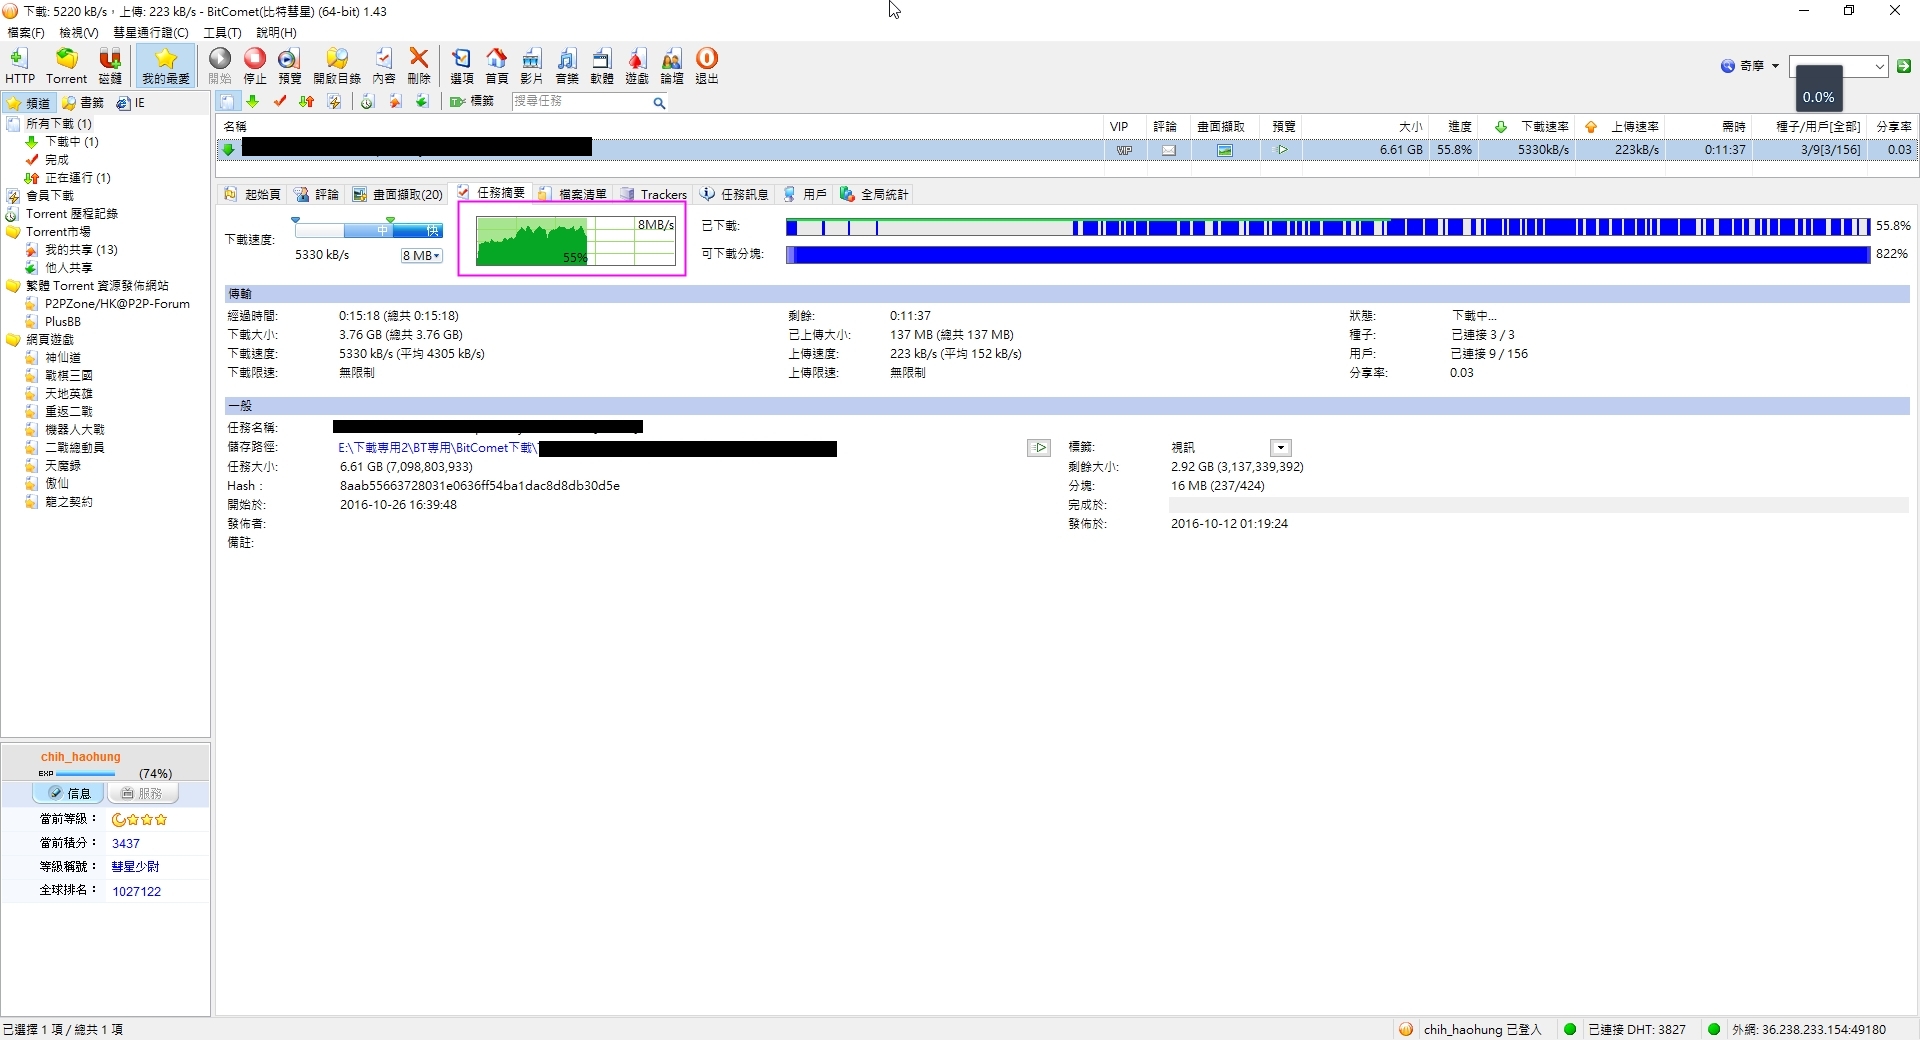Open the download folder with 開啟目錄
Viewport: 1920px width, 1040px height.
(x=337, y=66)
